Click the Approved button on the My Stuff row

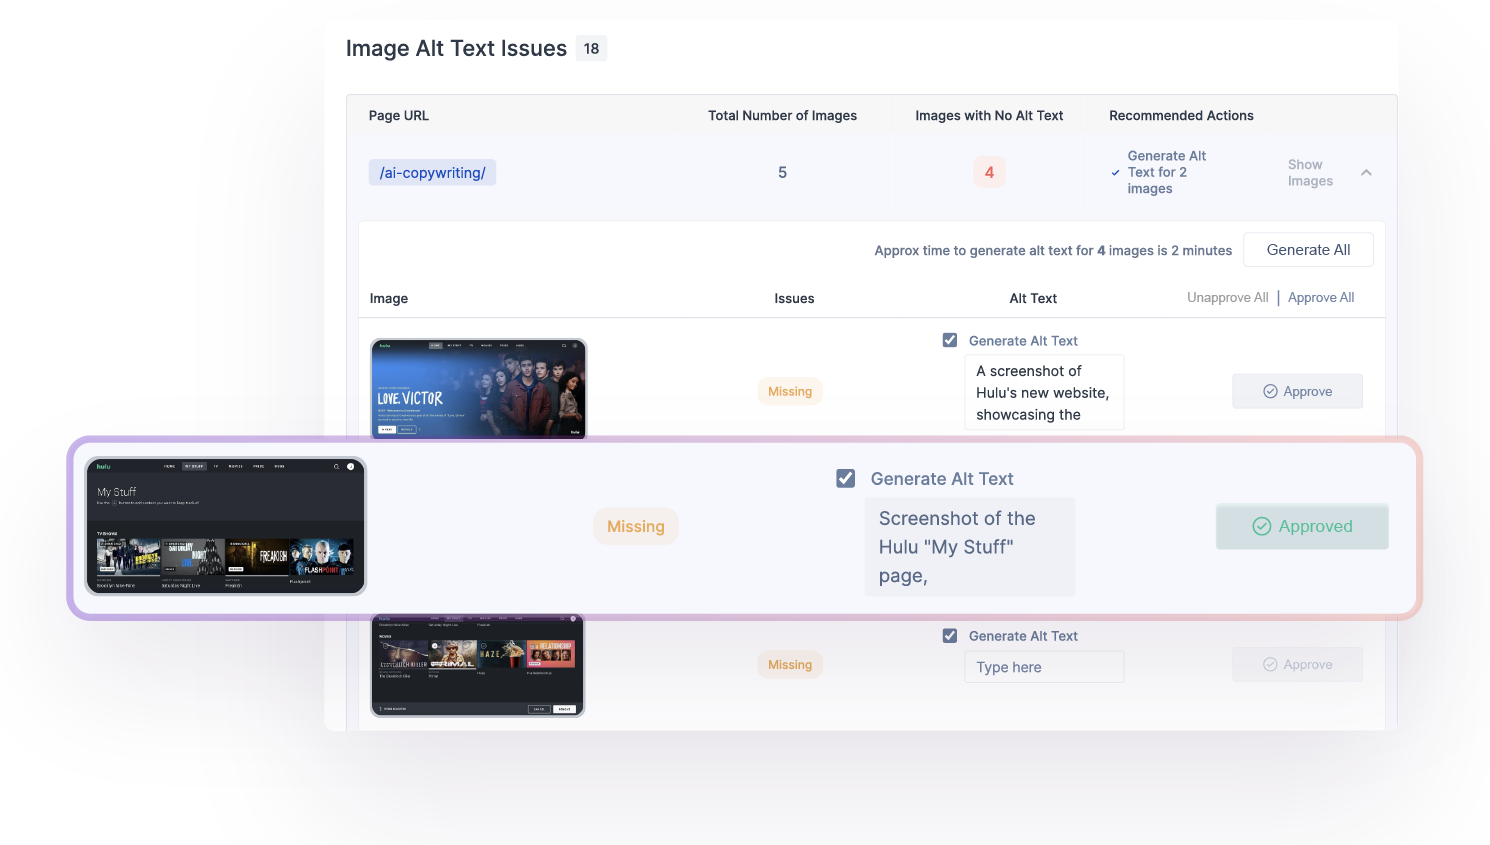1302,526
